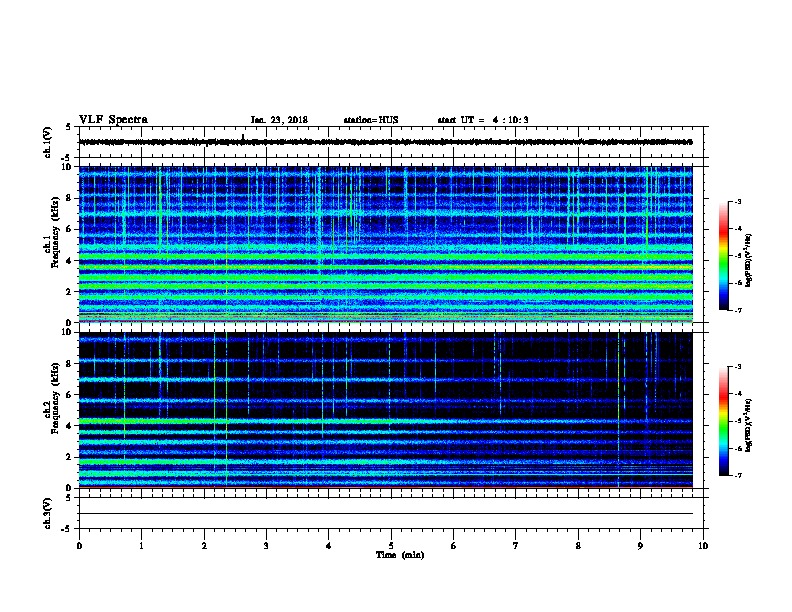
Task: Click the "VLF Spectra" plot title
Action: tap(113, 120)
